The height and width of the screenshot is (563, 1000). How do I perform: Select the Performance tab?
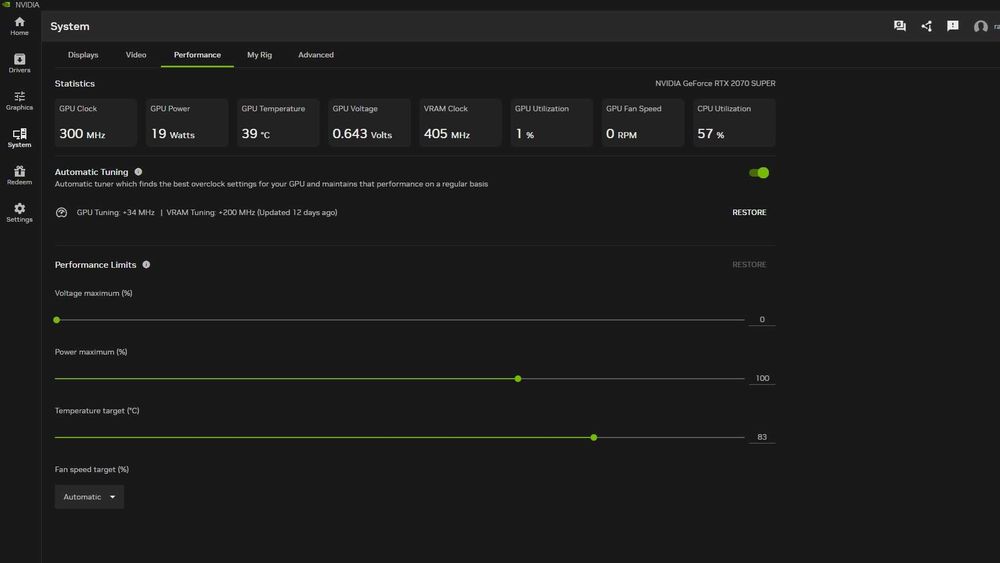(x=197, y=55)
